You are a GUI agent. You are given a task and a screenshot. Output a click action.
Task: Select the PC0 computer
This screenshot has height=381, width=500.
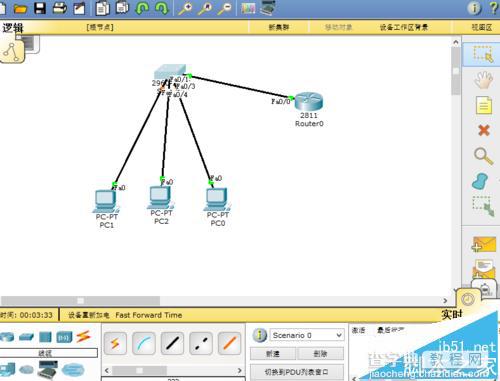217,200
